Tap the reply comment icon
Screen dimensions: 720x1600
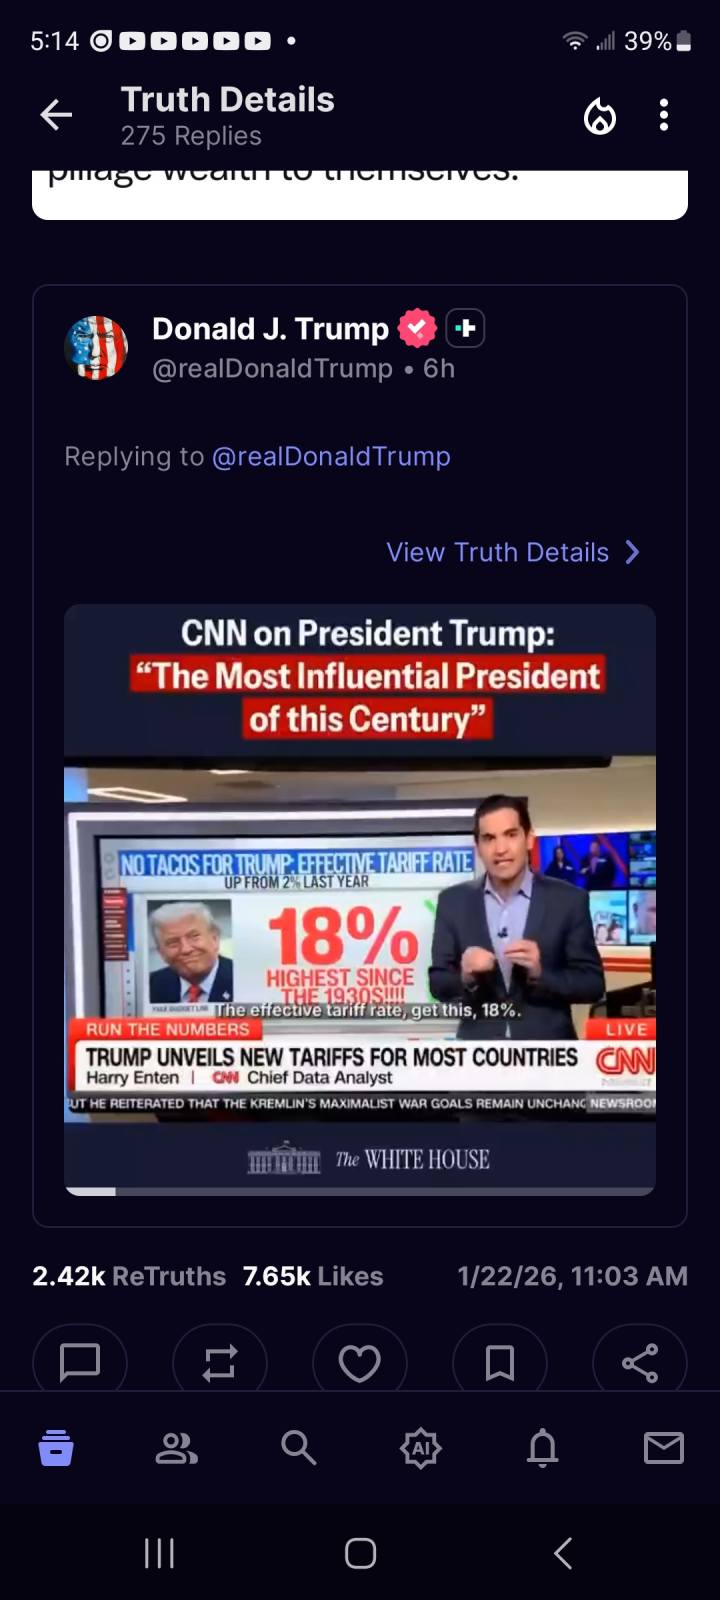tap(80, 1362)
